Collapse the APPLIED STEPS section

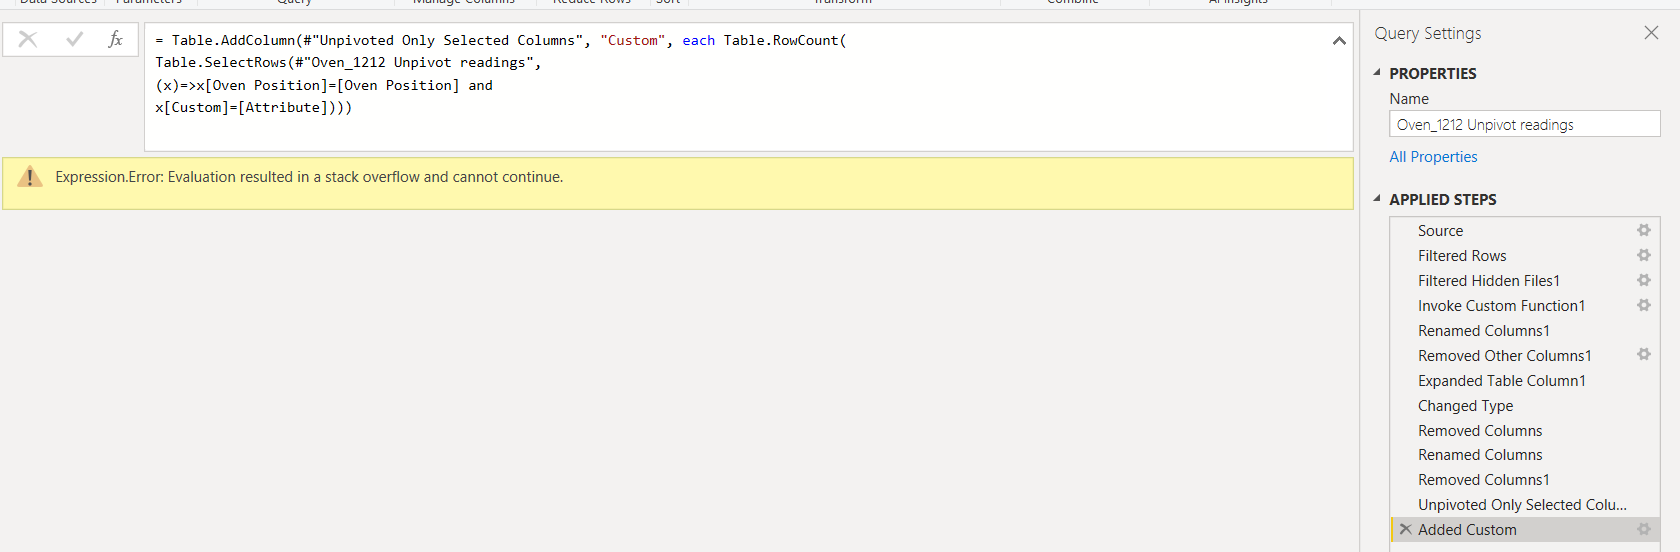pos(1377,199)
